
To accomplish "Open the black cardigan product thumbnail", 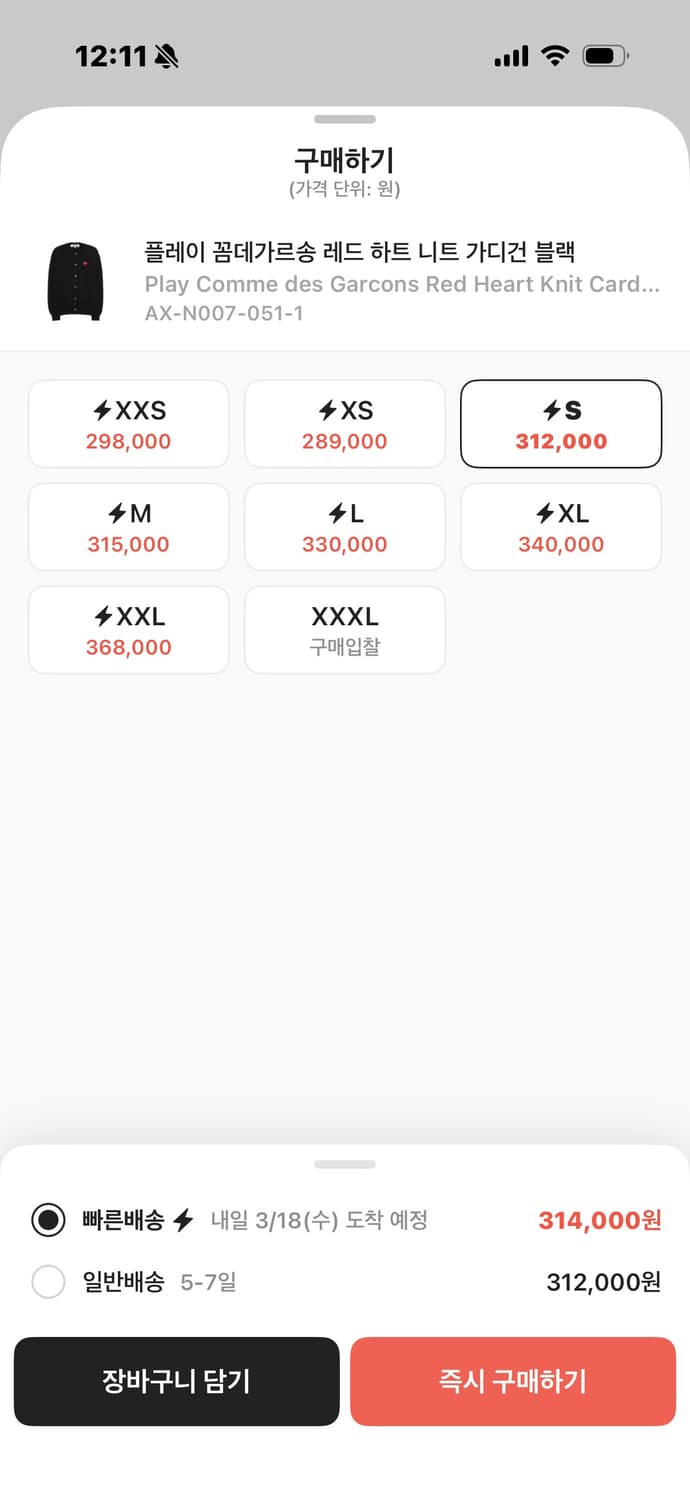I will pos(73,284).
